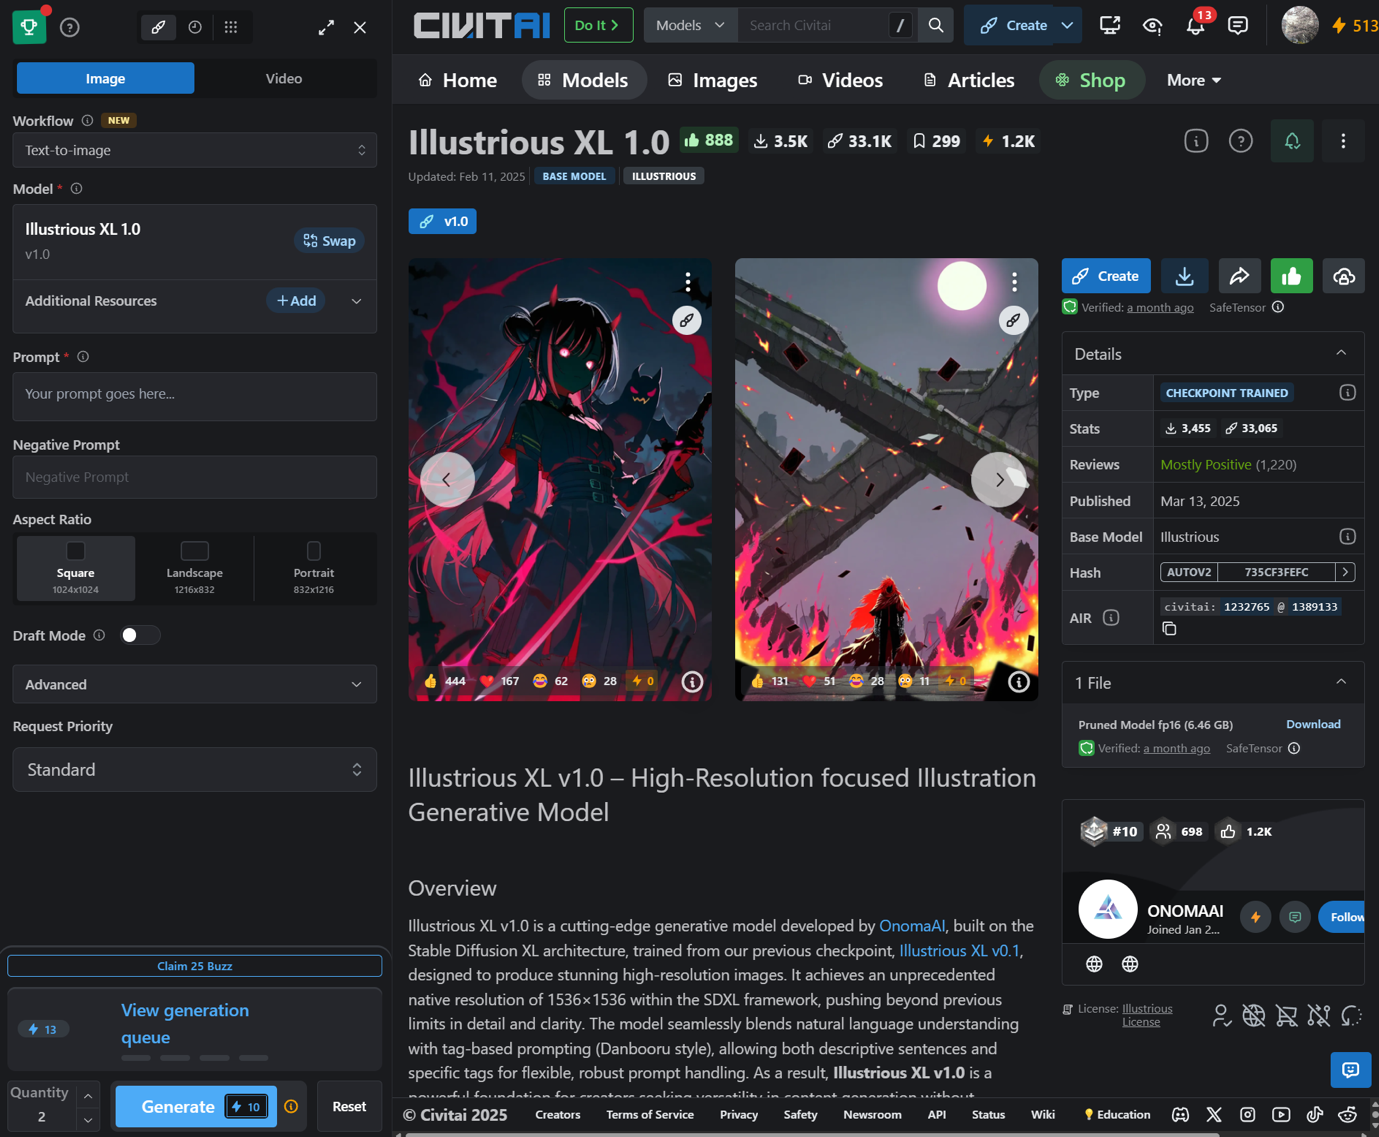Select Portrait aspect ratio

point(314,568)
